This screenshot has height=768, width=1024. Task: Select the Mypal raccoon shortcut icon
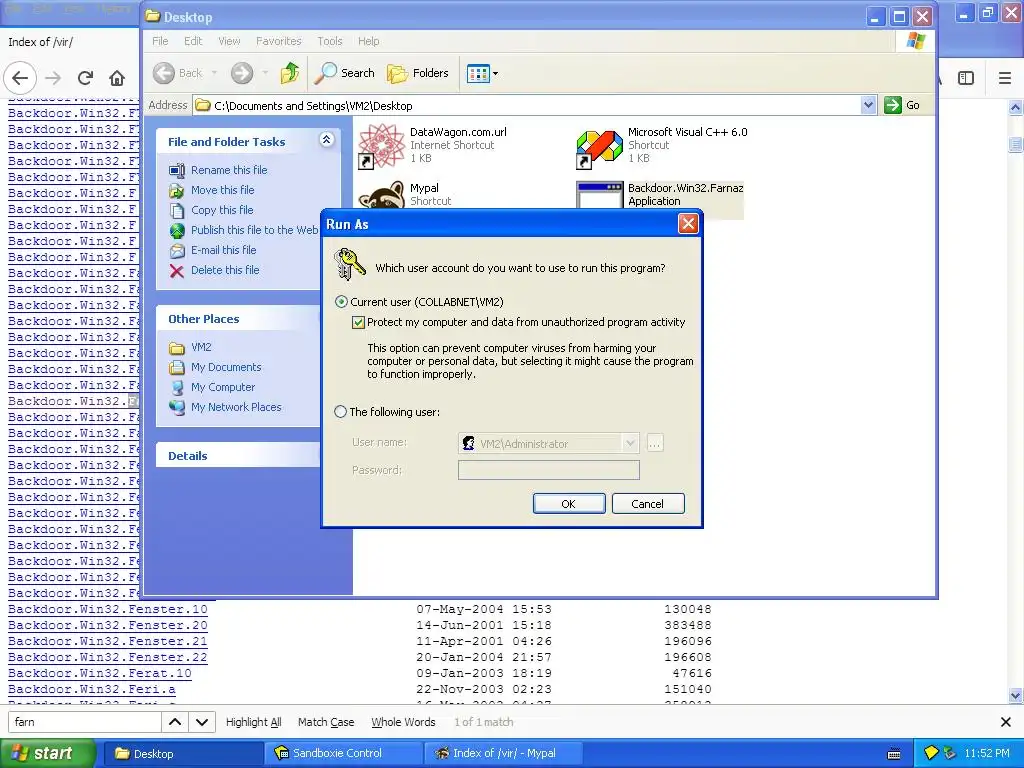[381, 195]
